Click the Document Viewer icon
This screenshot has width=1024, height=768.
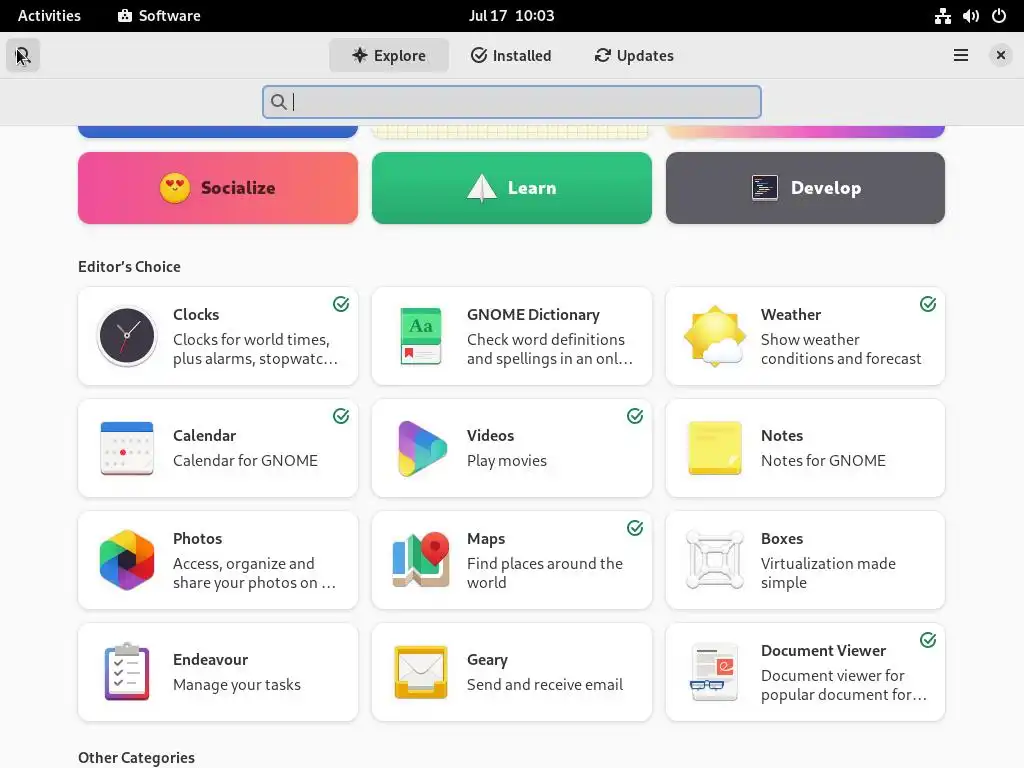[x=714, y=672]
